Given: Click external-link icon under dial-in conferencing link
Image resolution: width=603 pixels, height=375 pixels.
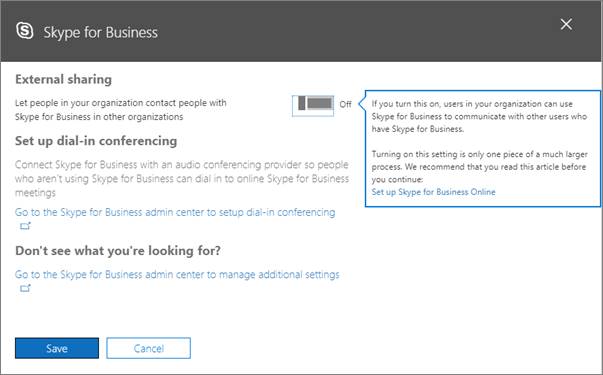Looking at the screenshot, I should coord(25,226).
